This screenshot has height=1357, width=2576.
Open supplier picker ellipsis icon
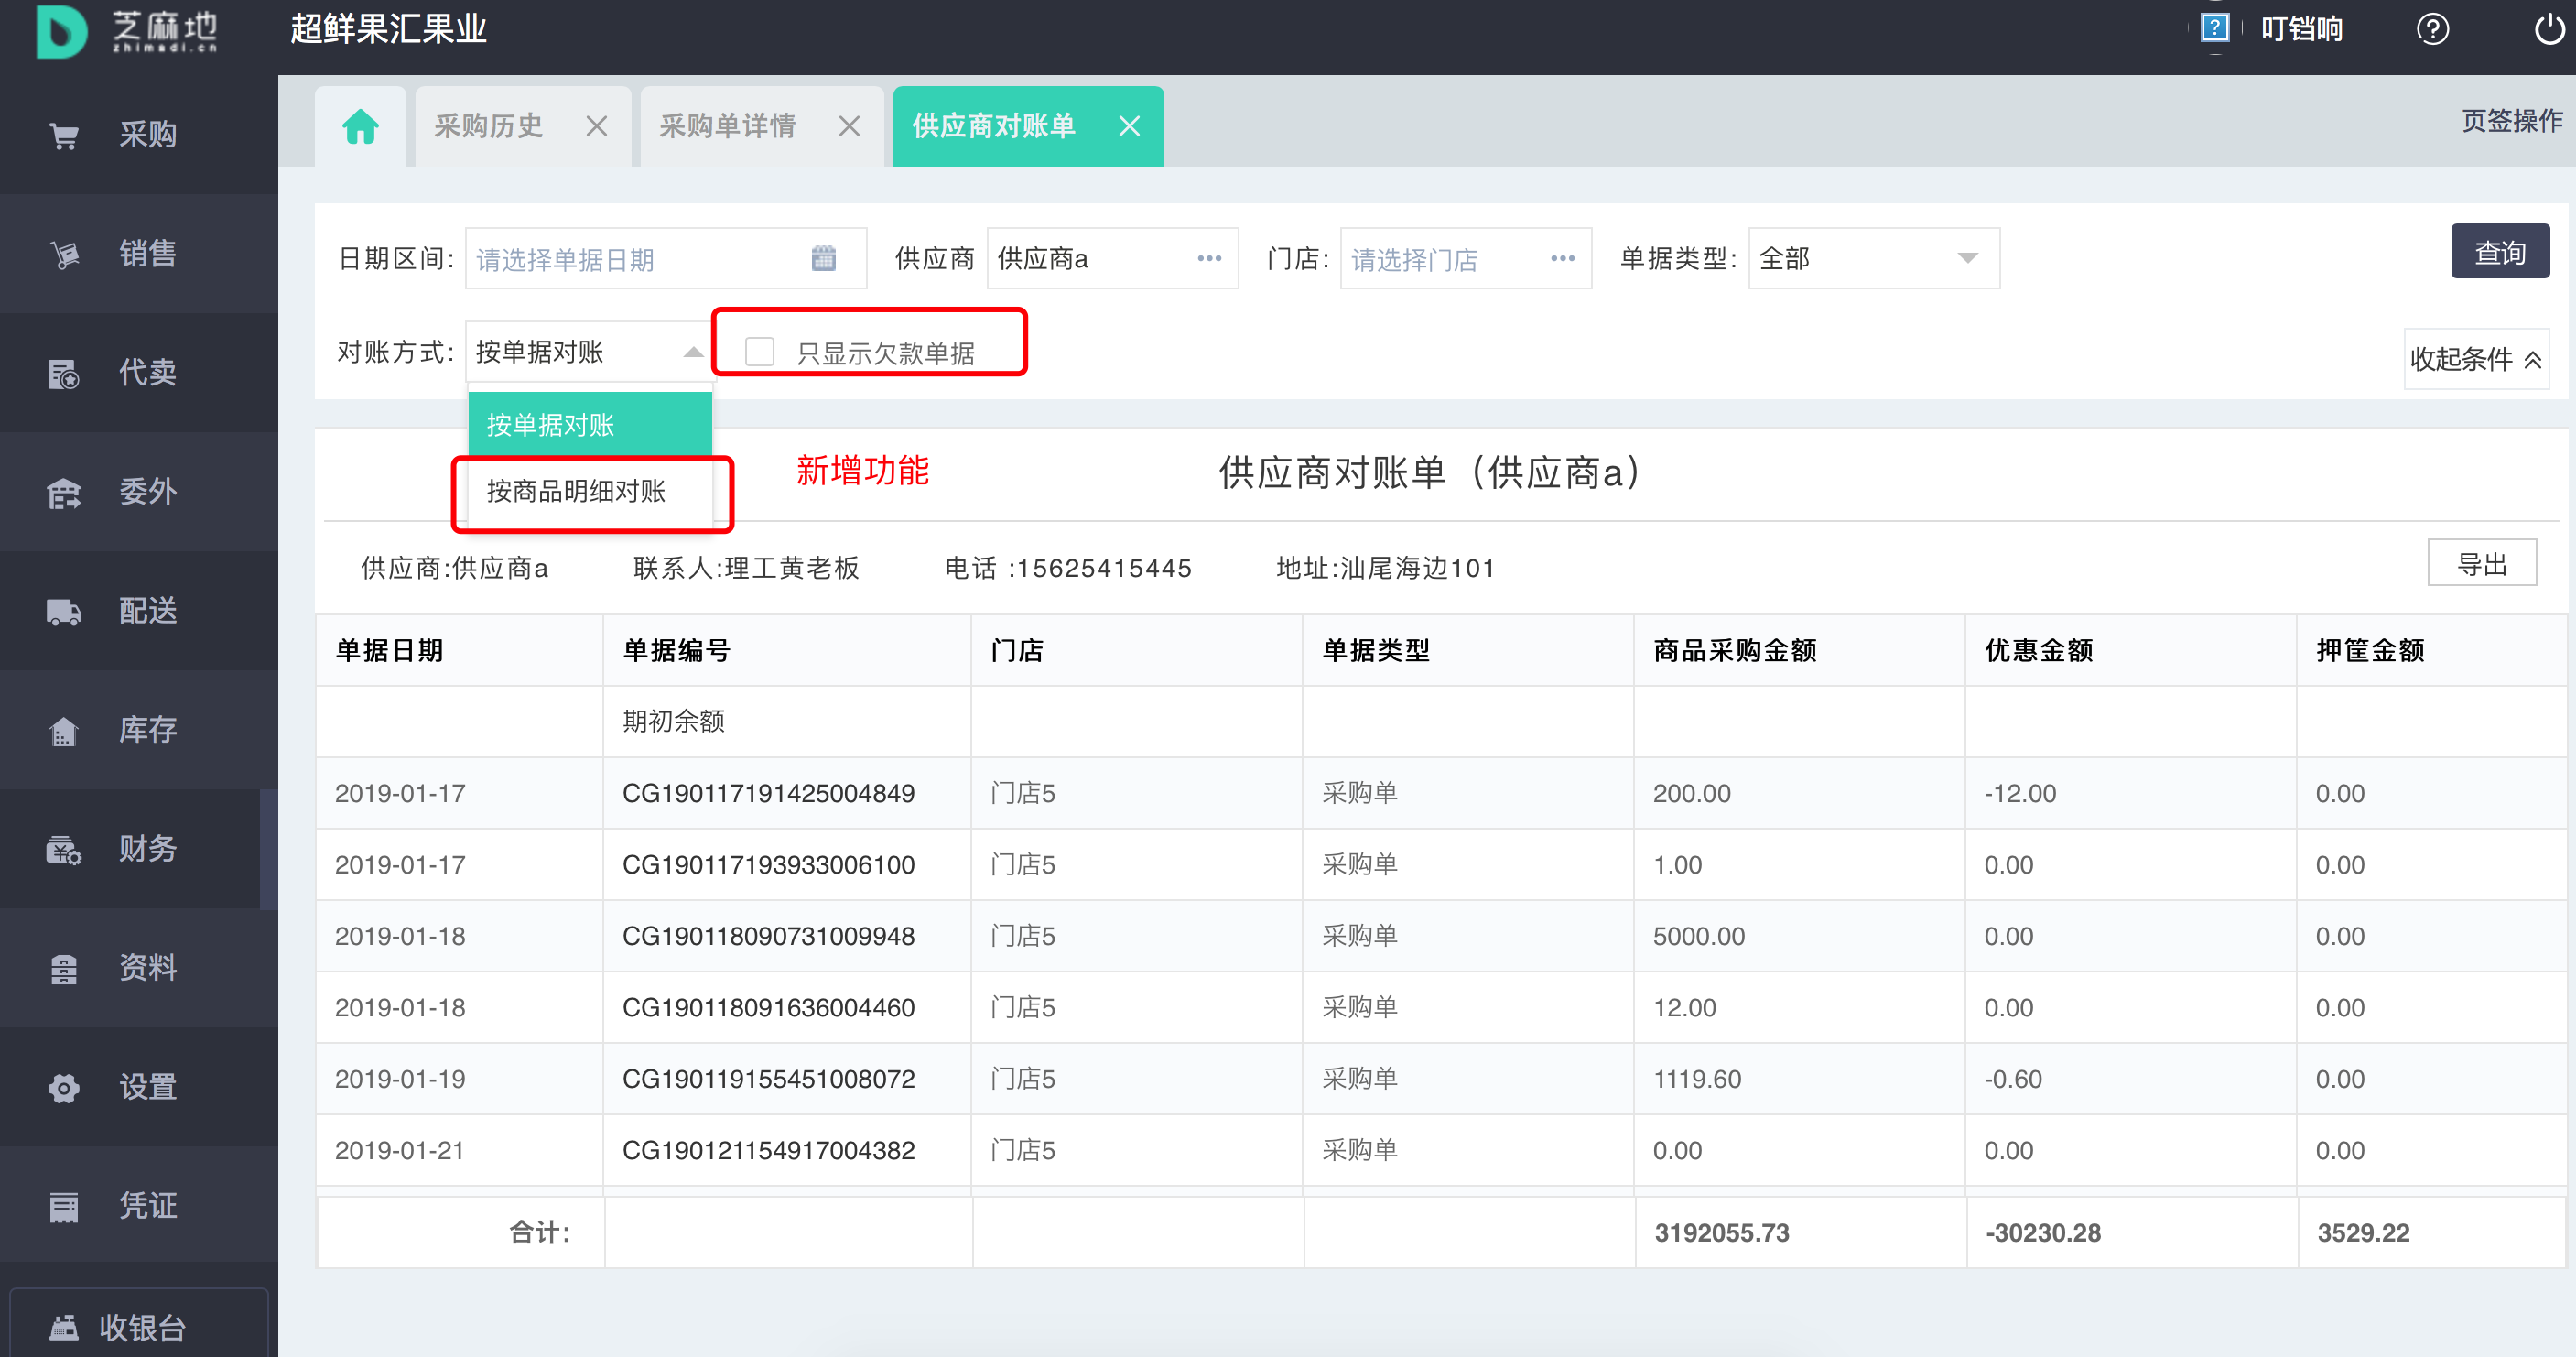pyautogui.click(x=1209, y=258)
